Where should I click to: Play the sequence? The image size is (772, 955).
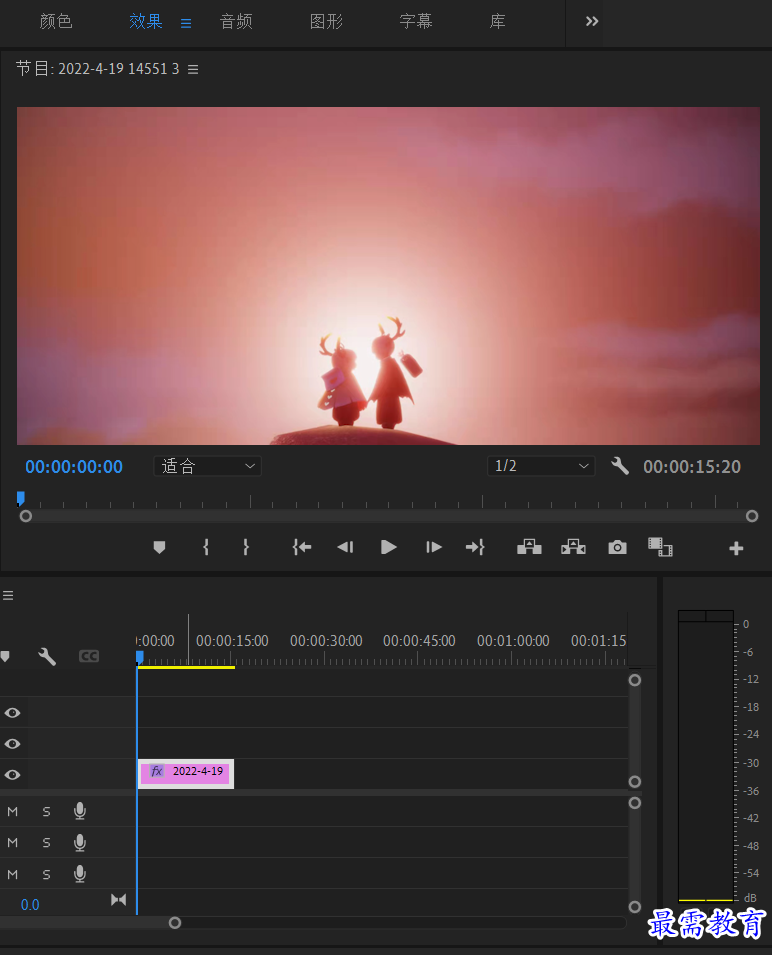pyautogui.click(x=388, y=547)
